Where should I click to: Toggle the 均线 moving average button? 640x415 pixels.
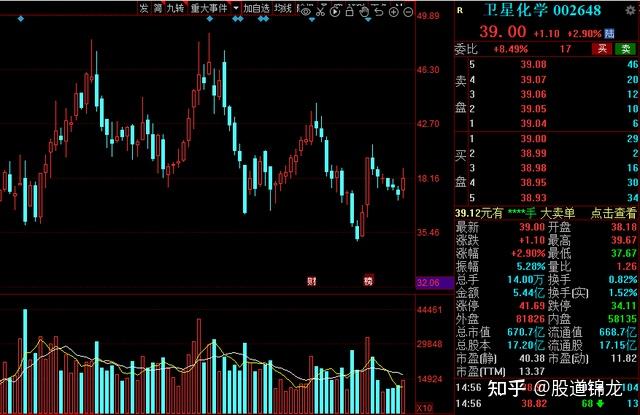(x=283, y=8)
